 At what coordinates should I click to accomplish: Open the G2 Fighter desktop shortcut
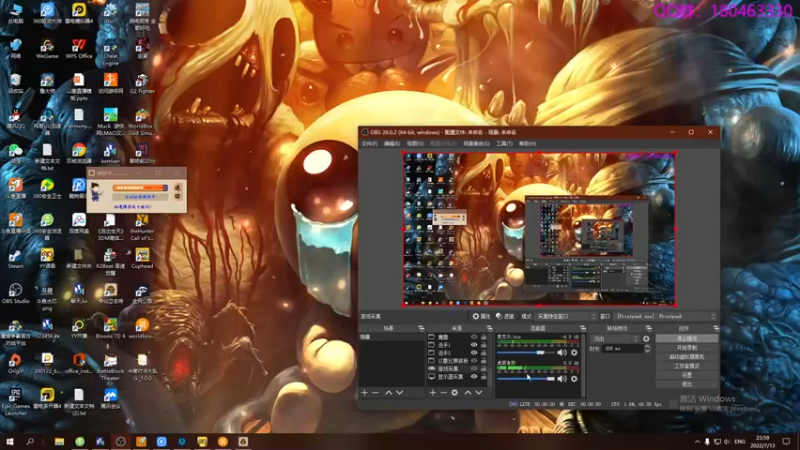click(x=142, y=84)
